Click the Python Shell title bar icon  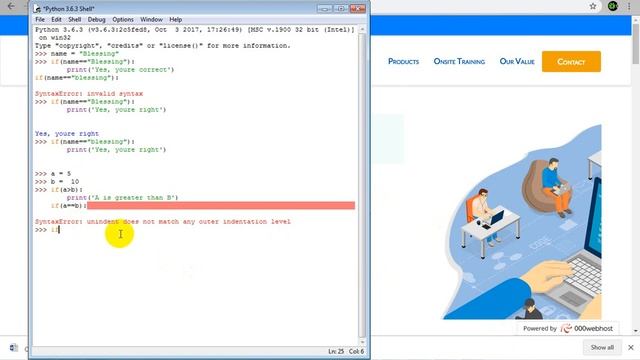tap(37, 9)
